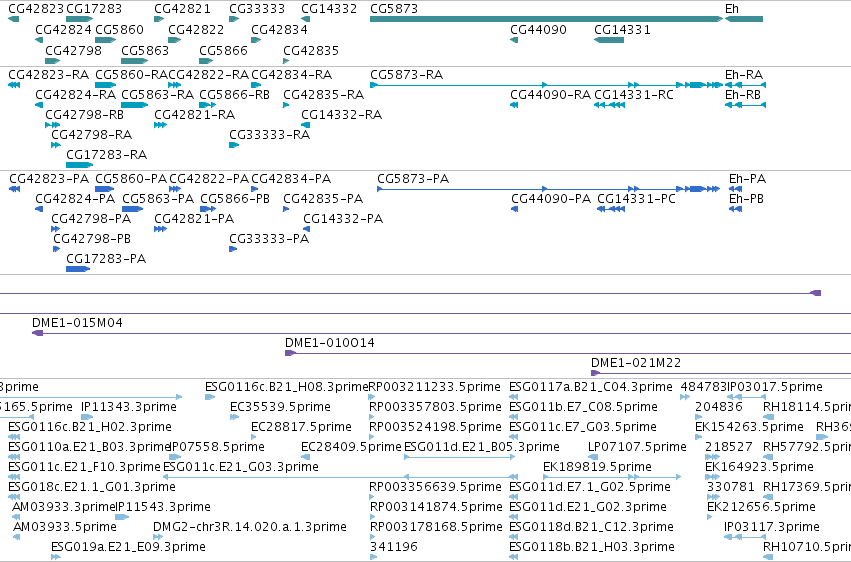Select the CG14332-PA protein label
This screenshot has width=851, height=562.
342,219
